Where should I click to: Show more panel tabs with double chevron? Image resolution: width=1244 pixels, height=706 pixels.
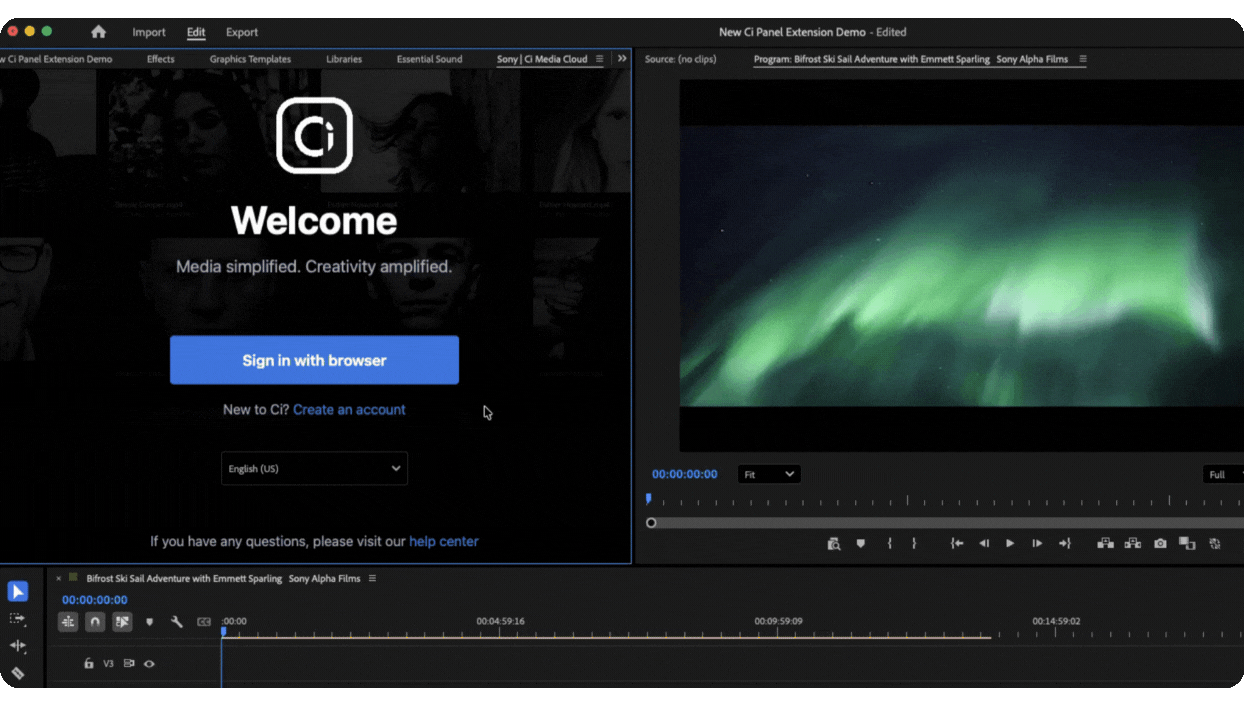pyautogui.click(x=622, y=59)
